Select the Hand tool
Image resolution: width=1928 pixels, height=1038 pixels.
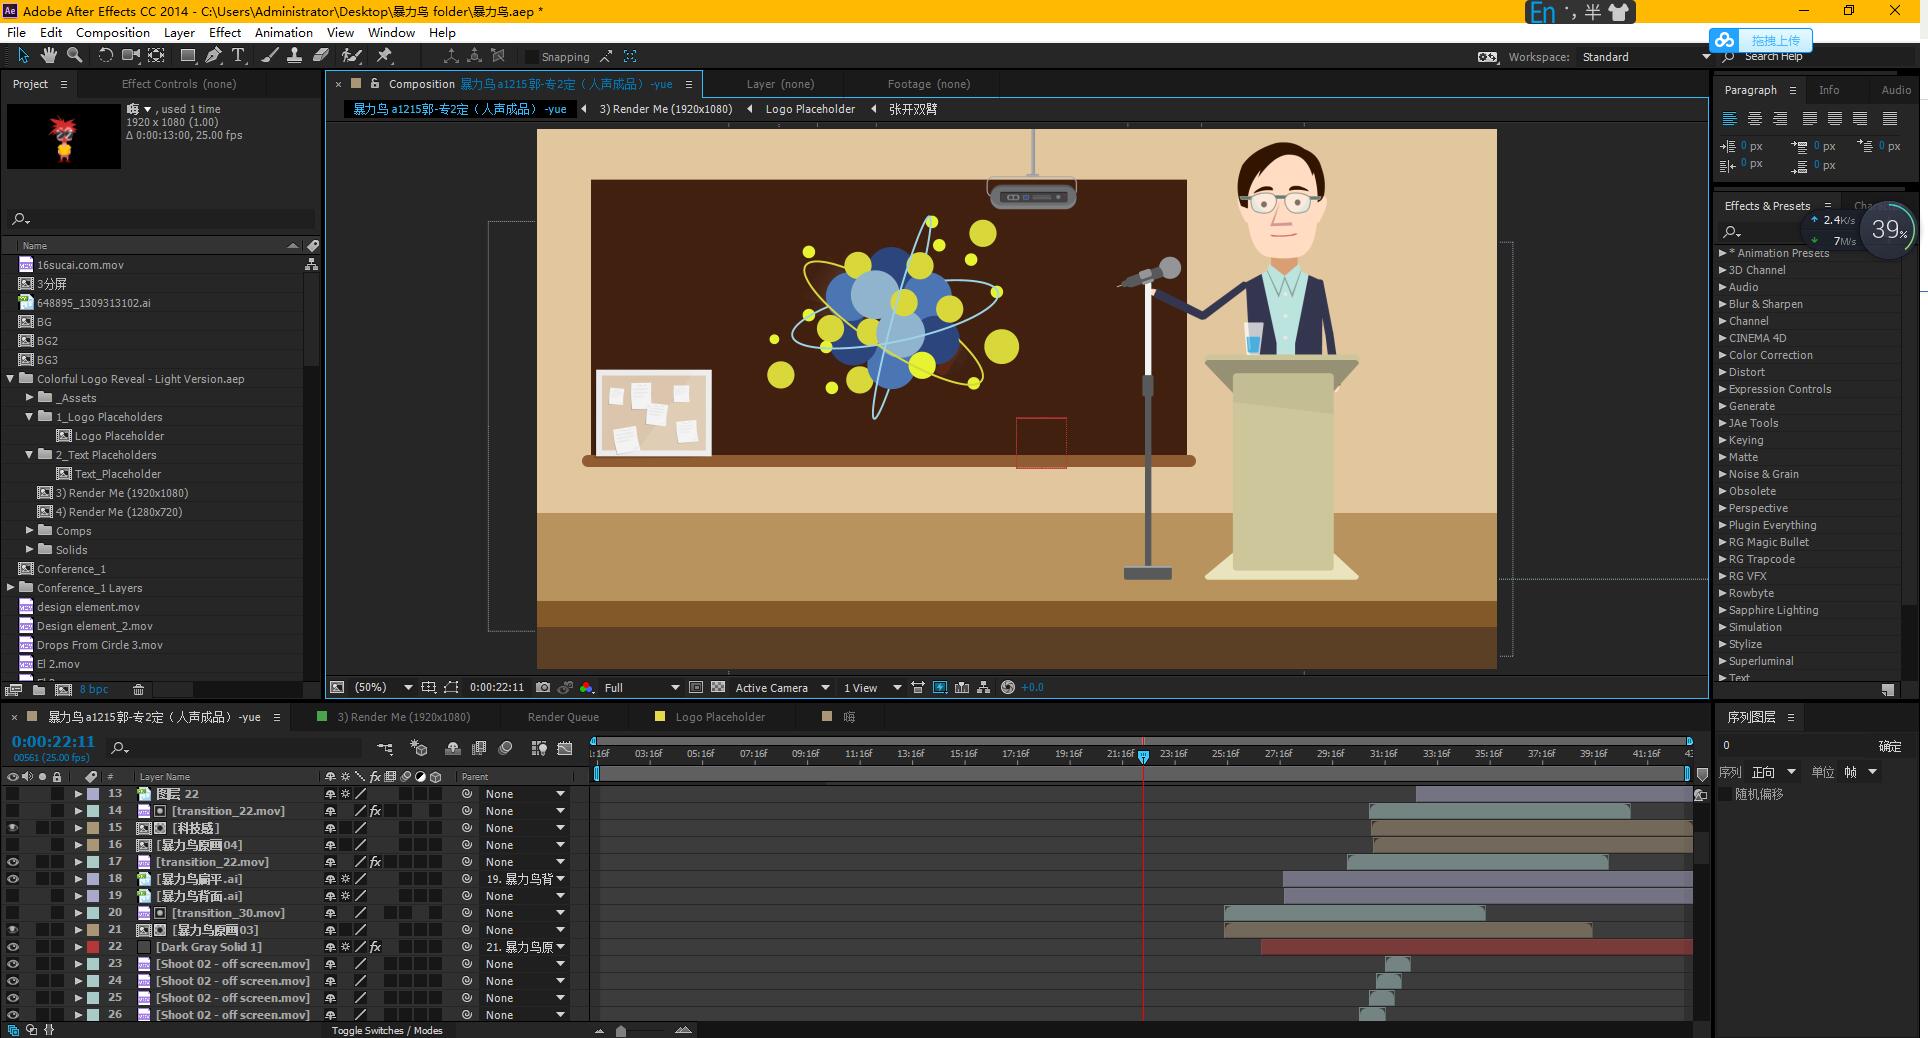[x=48, y=56]
